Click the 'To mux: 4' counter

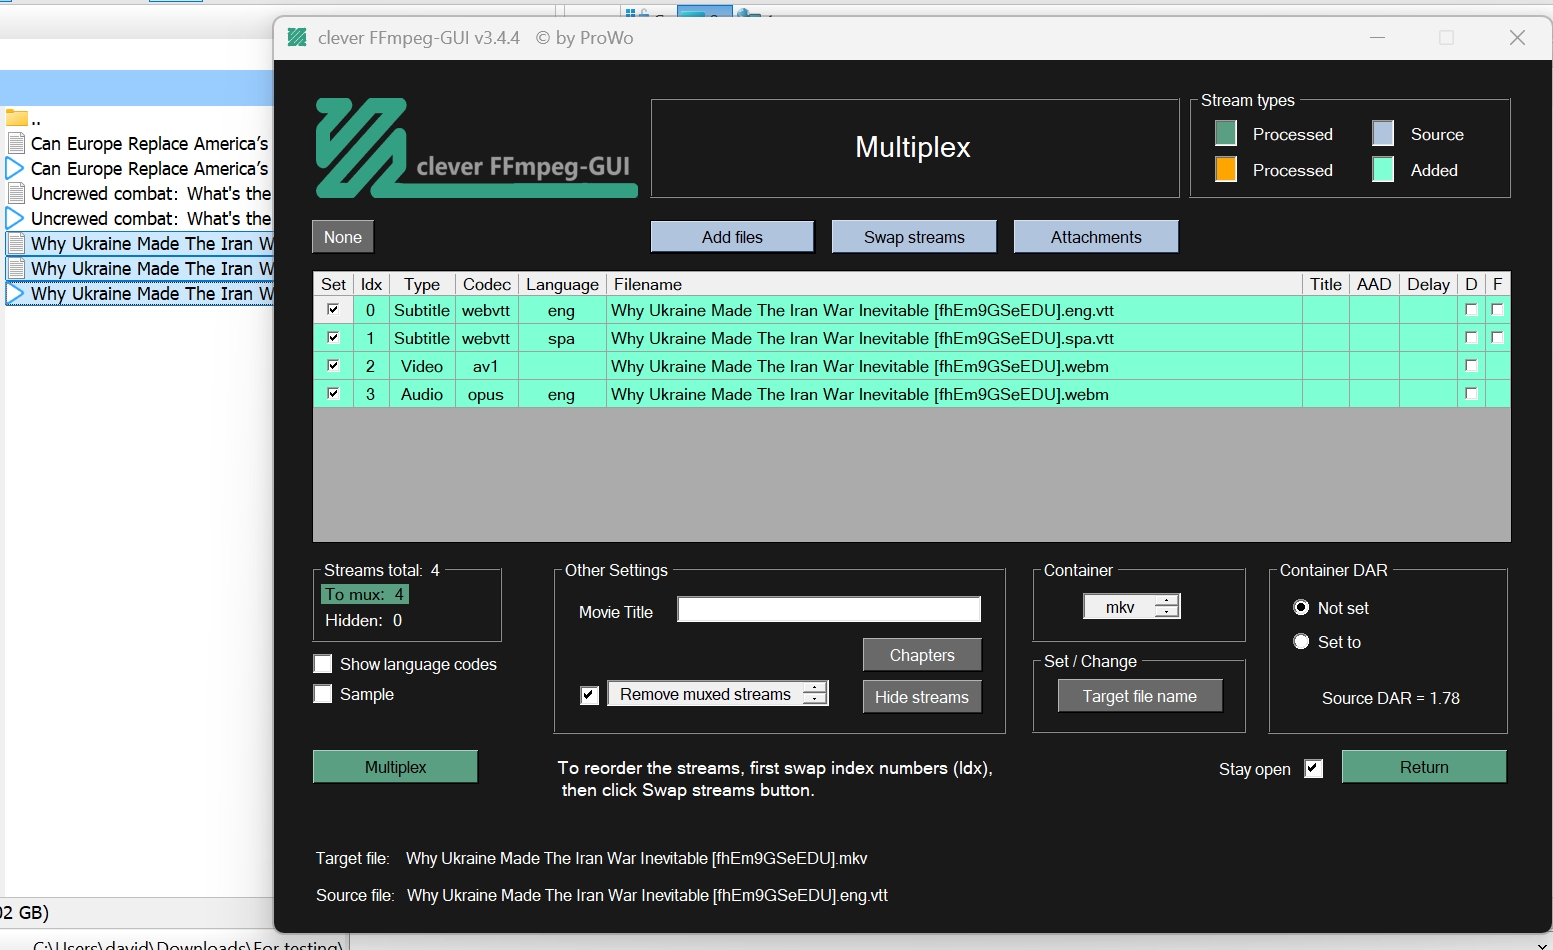pyautogui.click(x=365, y=594)
